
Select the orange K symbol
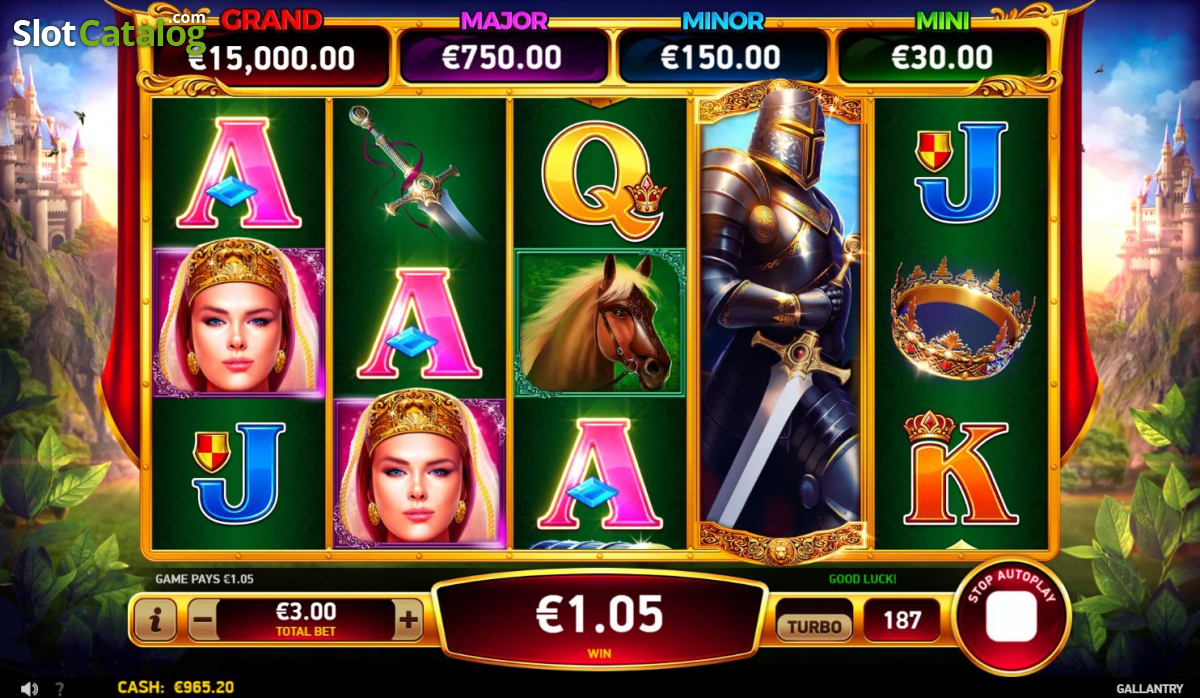click(x=955, y=468)
